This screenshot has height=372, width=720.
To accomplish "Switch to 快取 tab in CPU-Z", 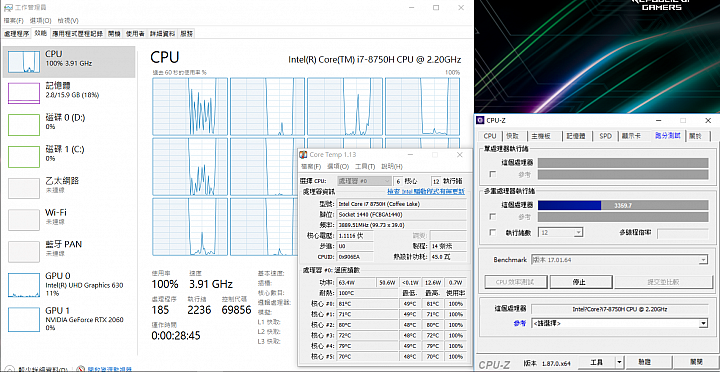I will [x=513, y=136].
